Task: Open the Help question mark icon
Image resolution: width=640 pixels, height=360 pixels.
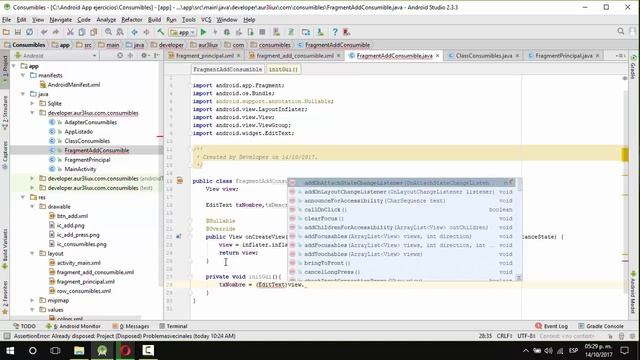Action: (x=335, y=32)
